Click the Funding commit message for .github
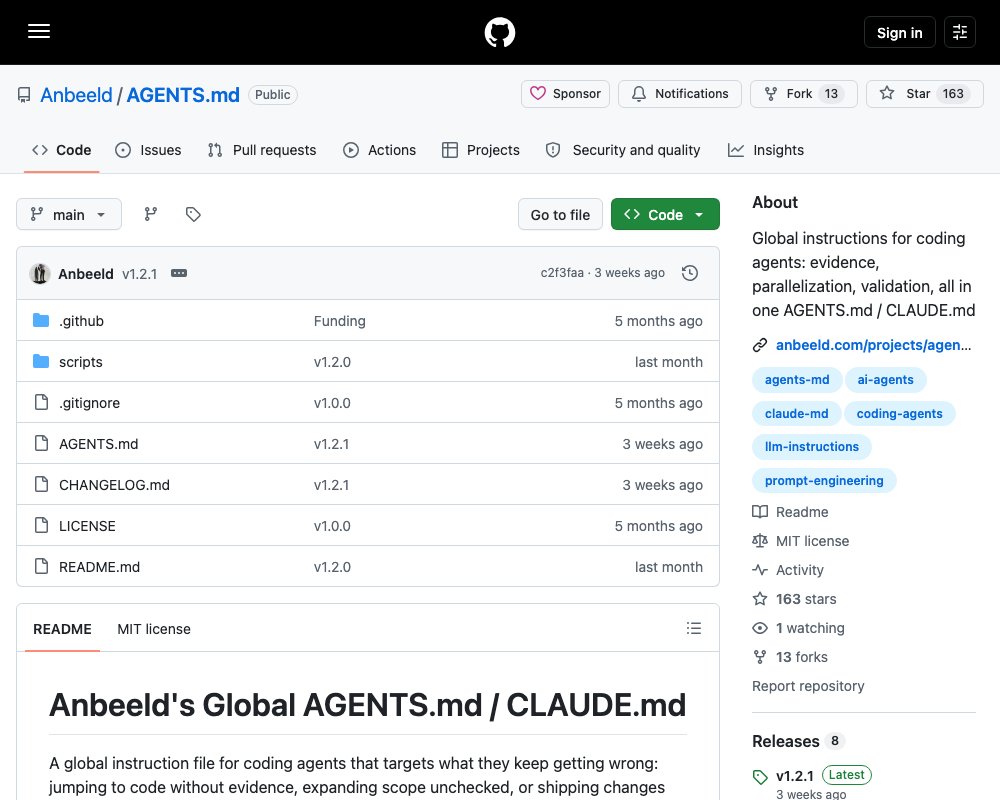 [339, 321]
